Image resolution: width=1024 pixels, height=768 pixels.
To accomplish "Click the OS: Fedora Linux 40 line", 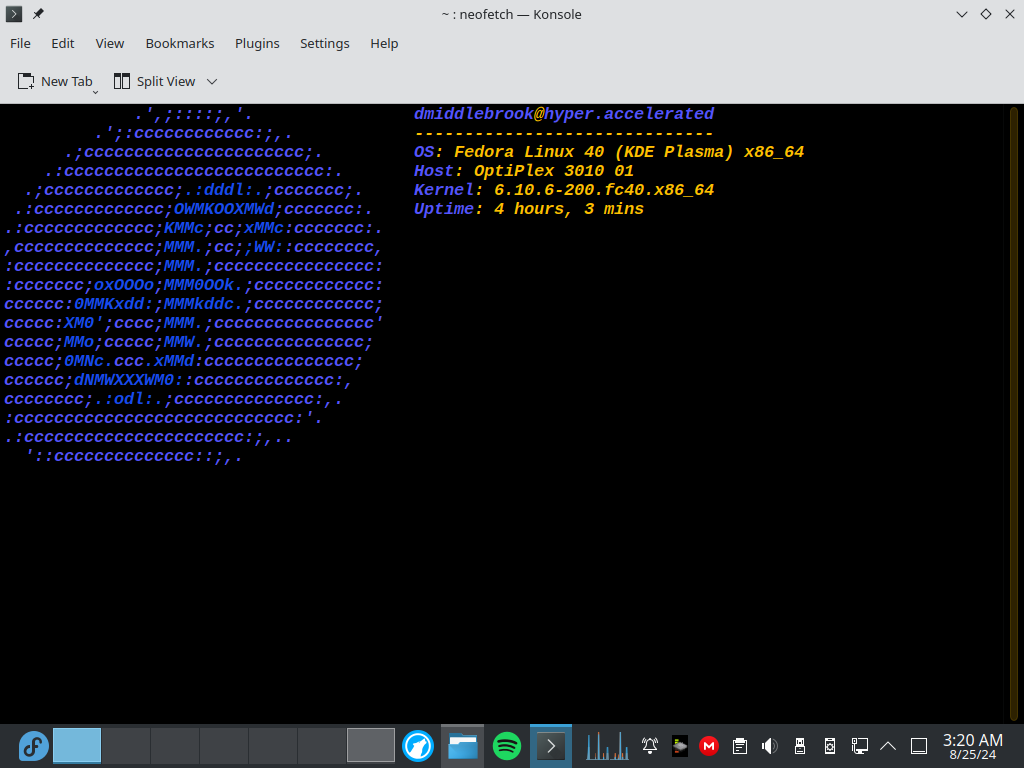I will coord(609,152).
